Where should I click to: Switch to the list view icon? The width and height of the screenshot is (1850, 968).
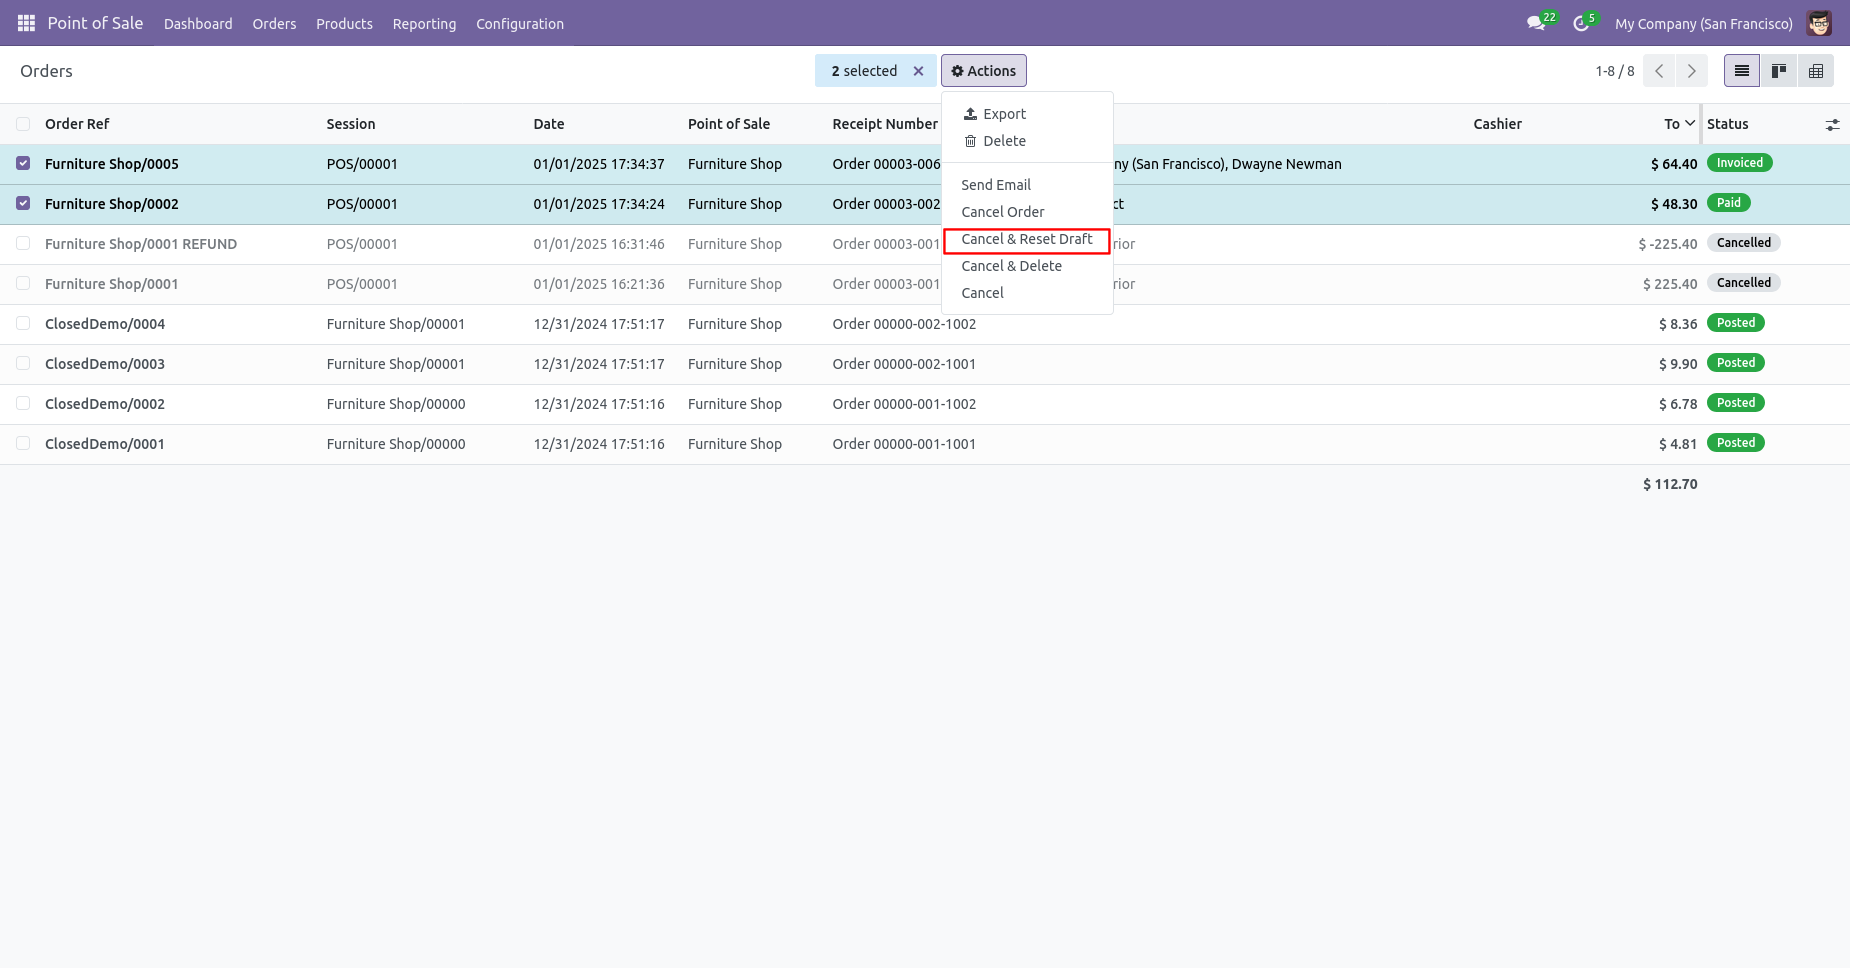[x=1742, y=71]
